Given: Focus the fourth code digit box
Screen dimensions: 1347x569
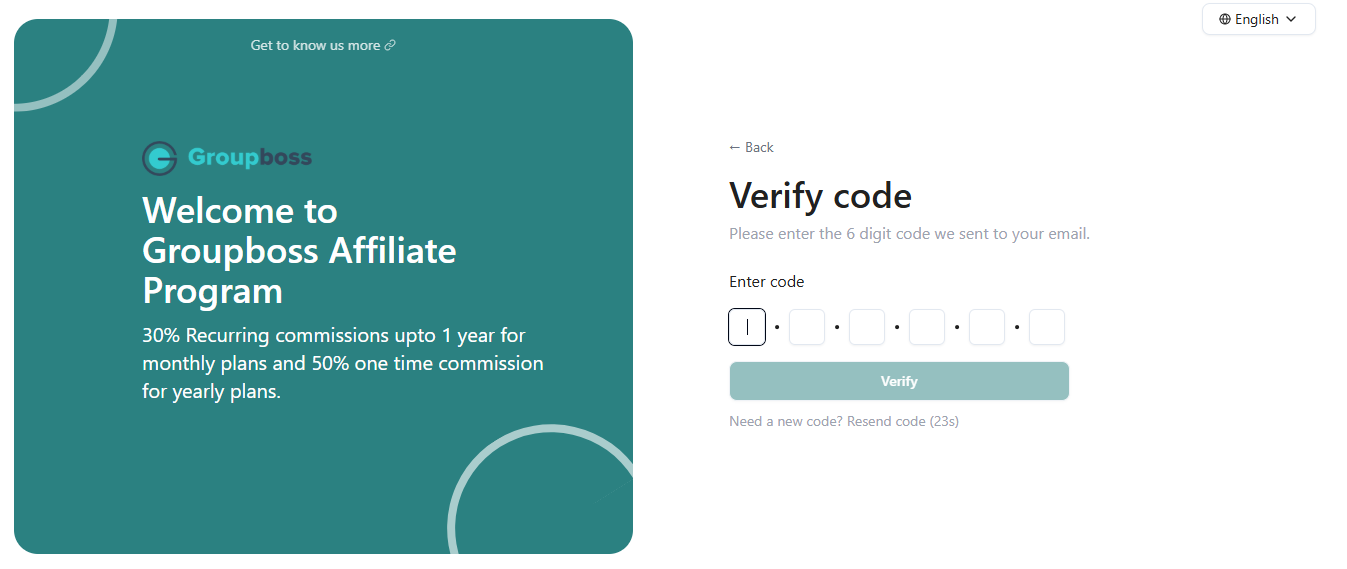Looking at the screenshot, I should point(927,327).
